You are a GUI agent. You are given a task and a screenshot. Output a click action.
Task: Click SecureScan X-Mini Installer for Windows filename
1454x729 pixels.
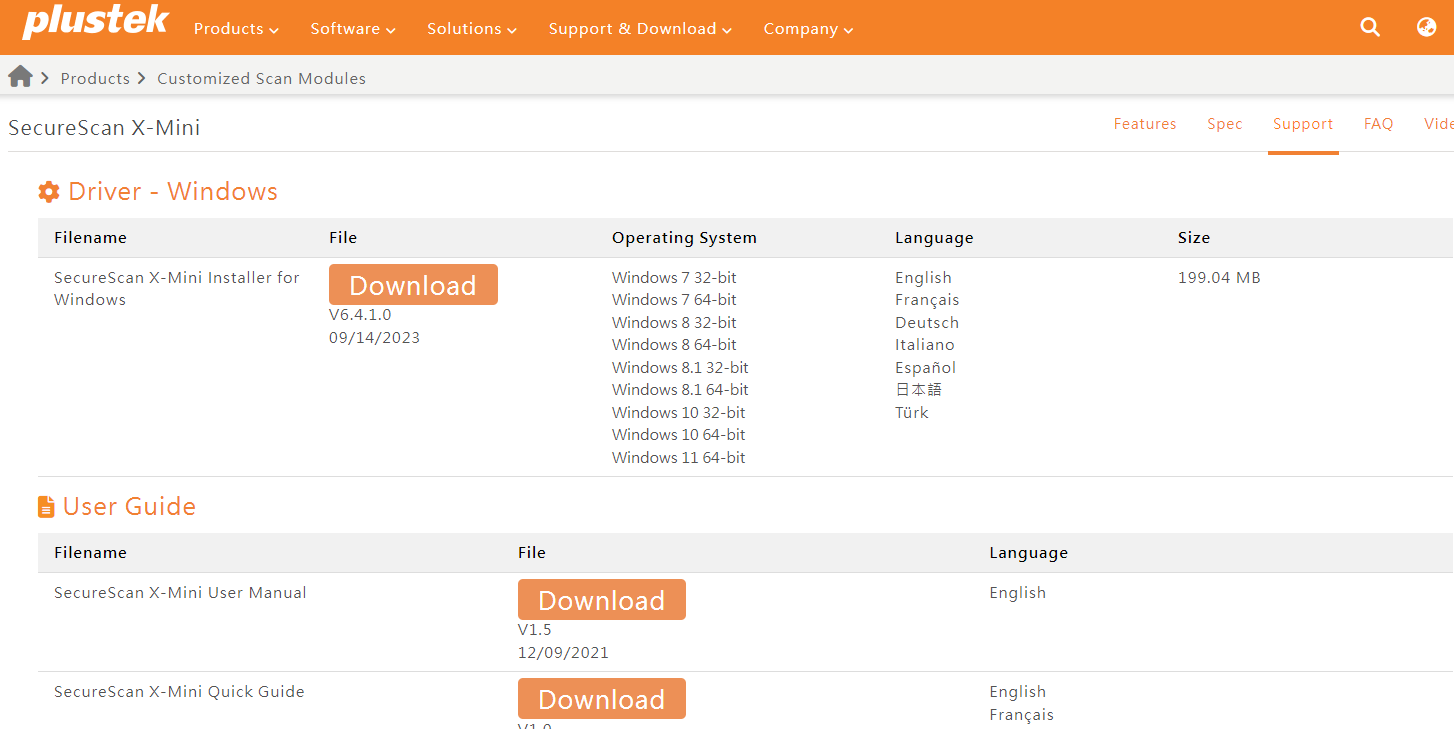tap(177, 289)
